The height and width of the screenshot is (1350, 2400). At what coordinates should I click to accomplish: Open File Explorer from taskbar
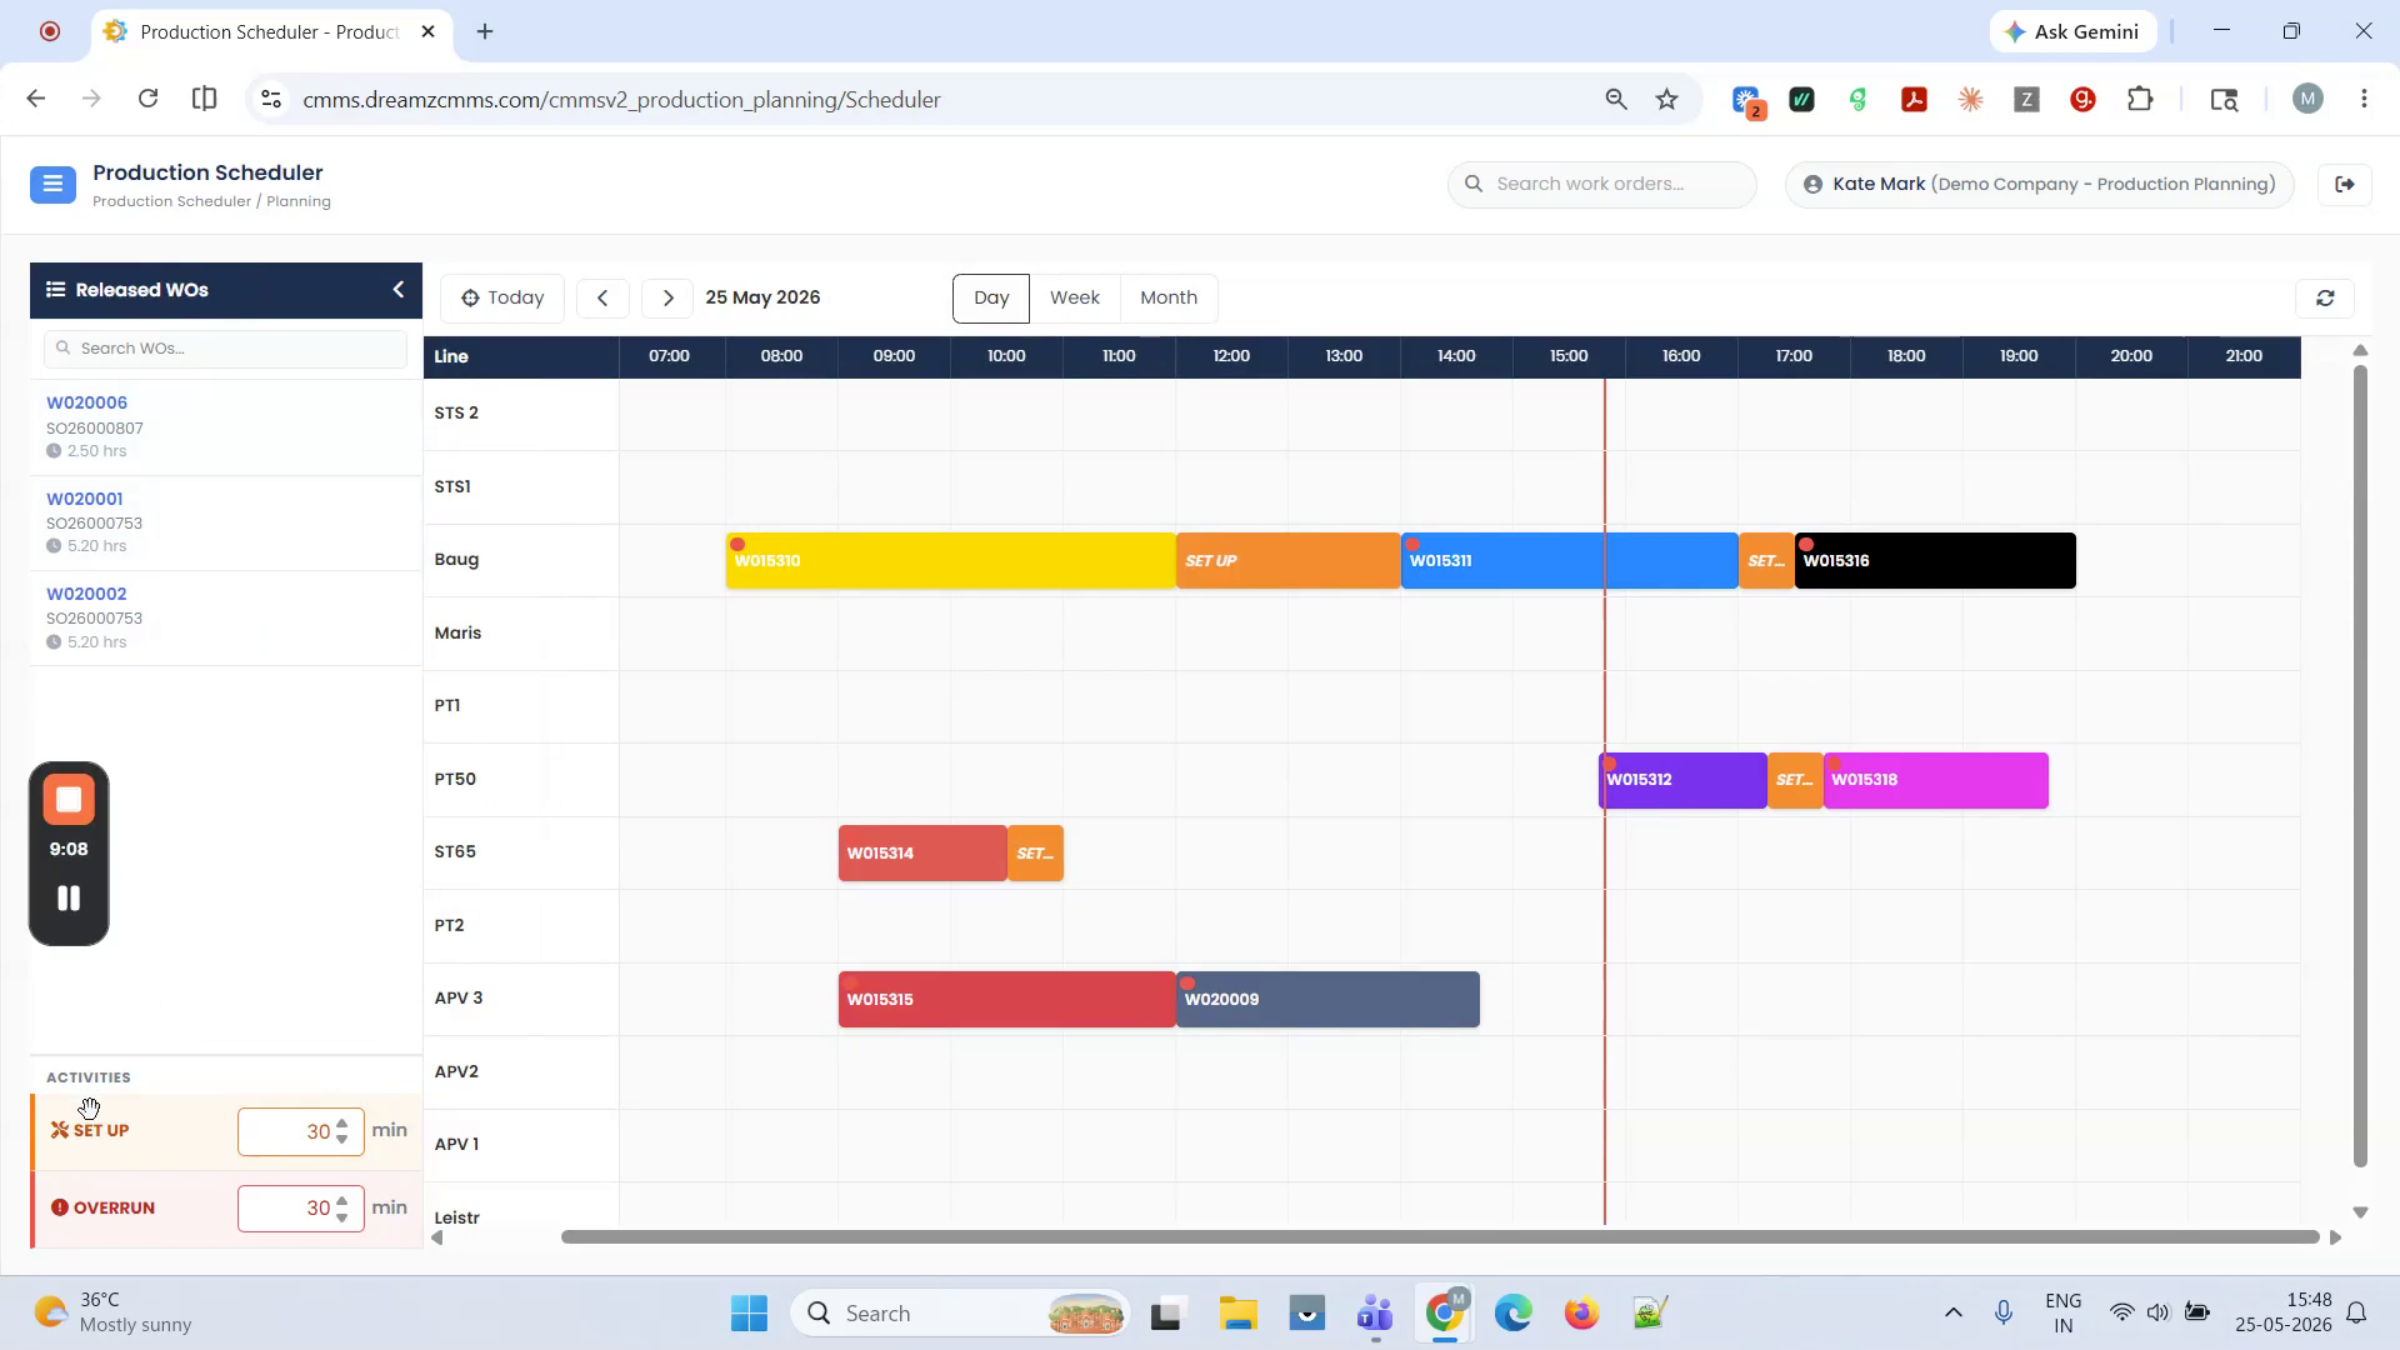(x=1238, y=1313)
